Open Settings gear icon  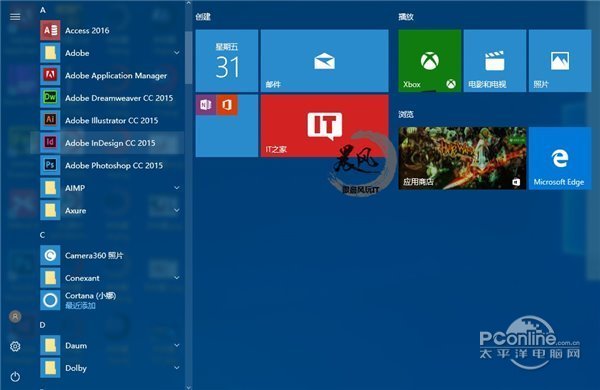pos(15,346)
